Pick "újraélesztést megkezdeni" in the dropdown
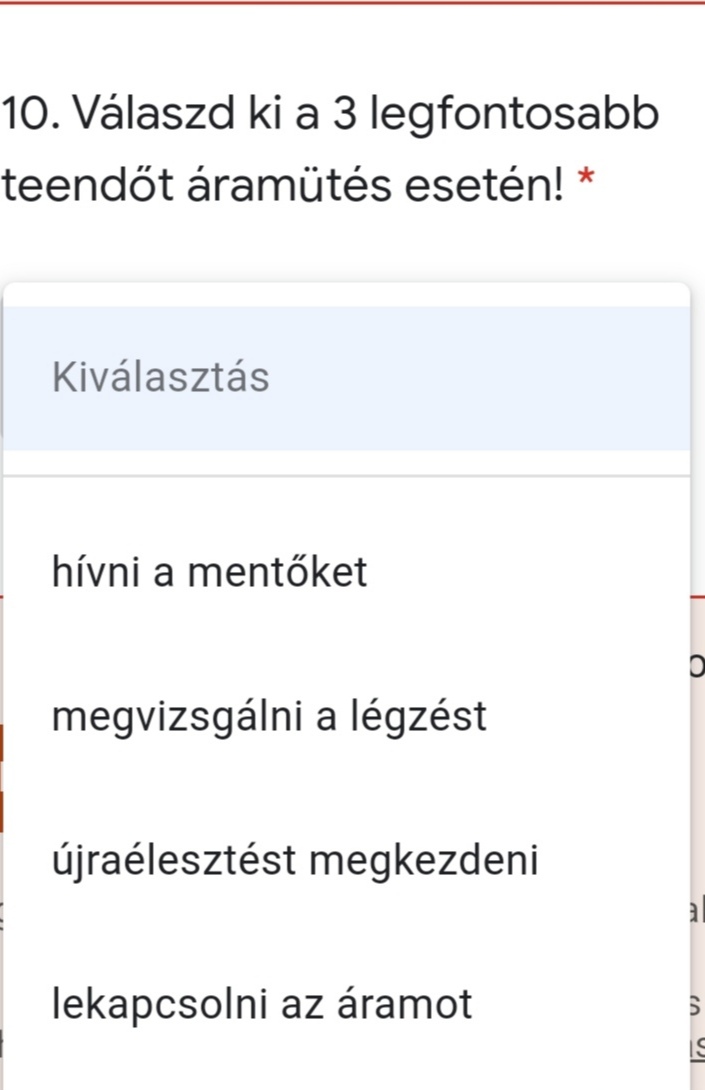Viewport: 705px width, 1090px height. click(295, 860)
